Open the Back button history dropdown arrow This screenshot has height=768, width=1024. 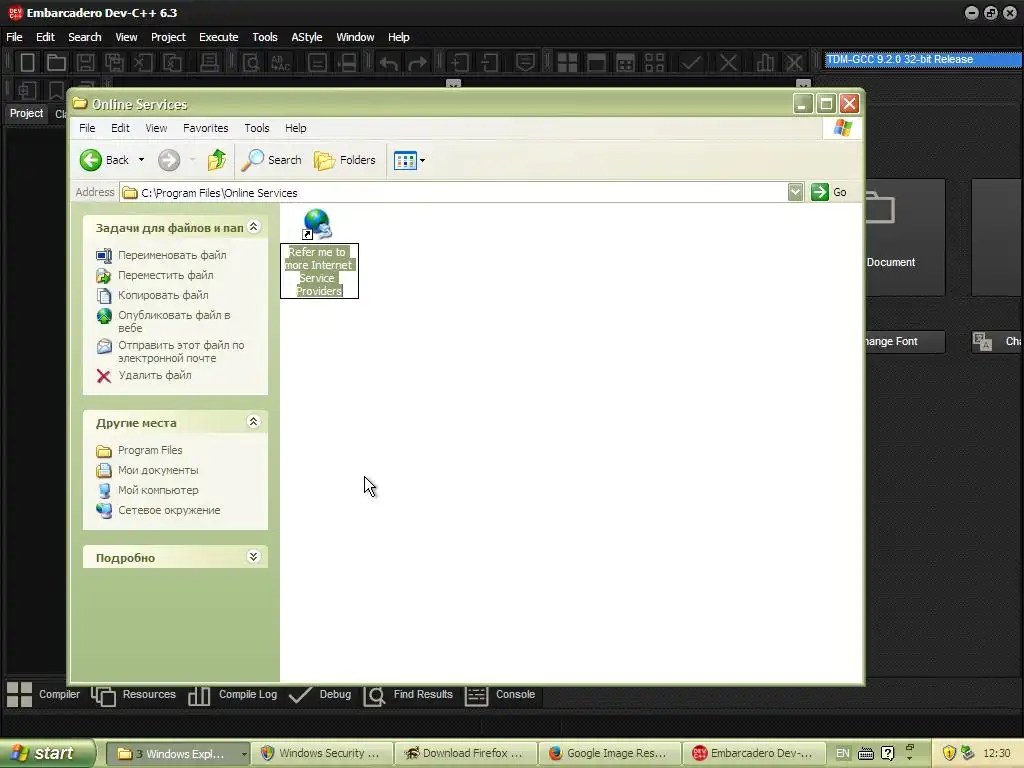tap(141, 160)
